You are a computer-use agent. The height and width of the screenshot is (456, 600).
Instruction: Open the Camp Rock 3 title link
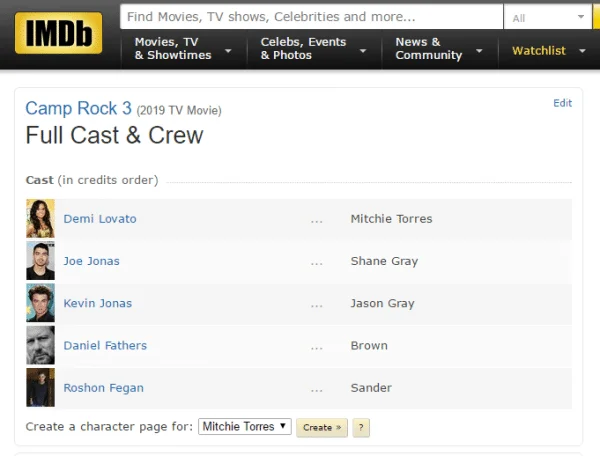click(78, 109)
